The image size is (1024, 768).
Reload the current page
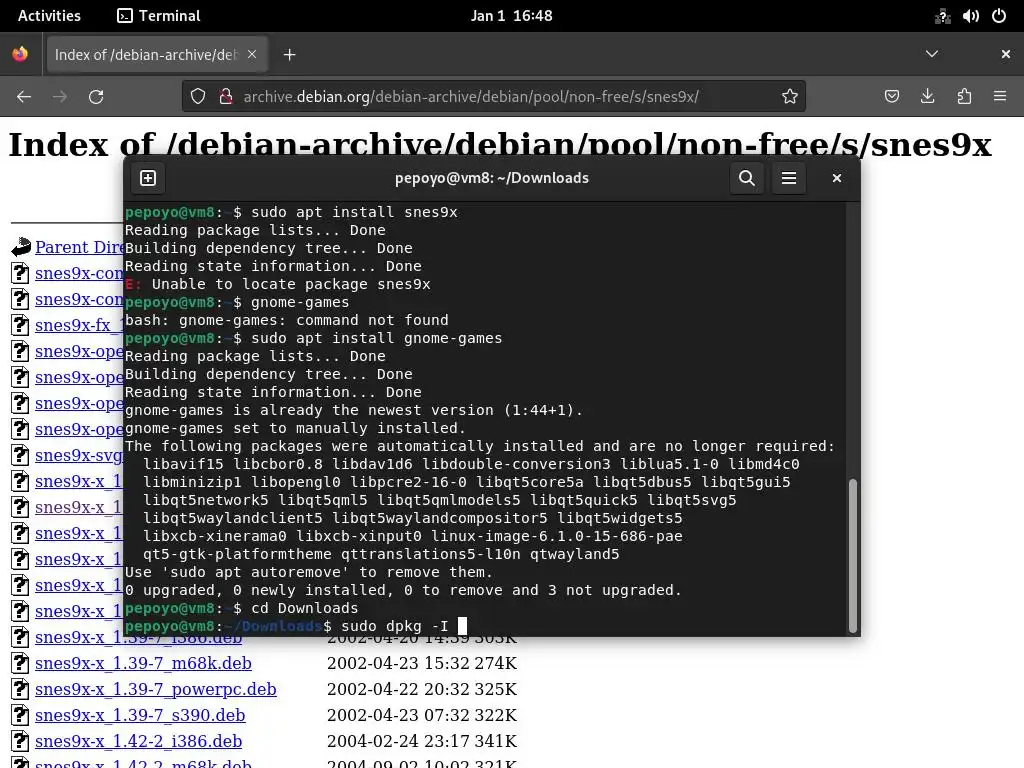pos(96,97)
